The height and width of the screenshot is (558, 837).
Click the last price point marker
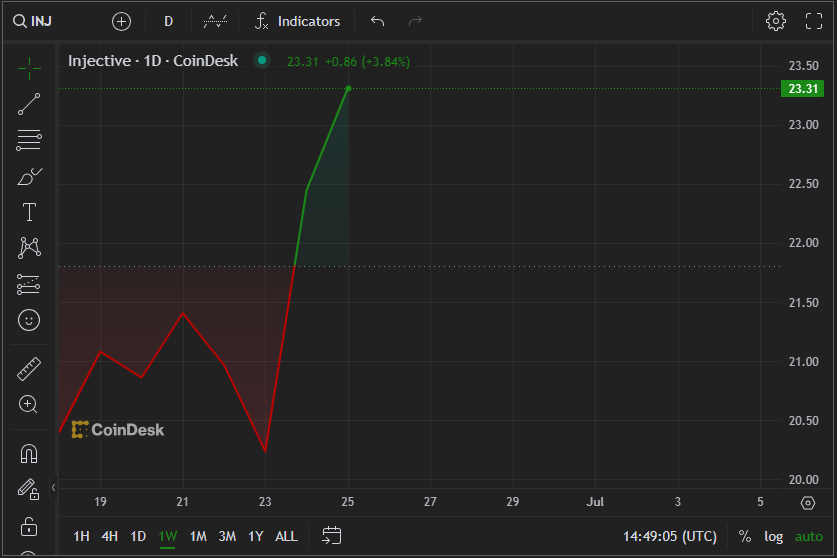[x=349, y=89]
